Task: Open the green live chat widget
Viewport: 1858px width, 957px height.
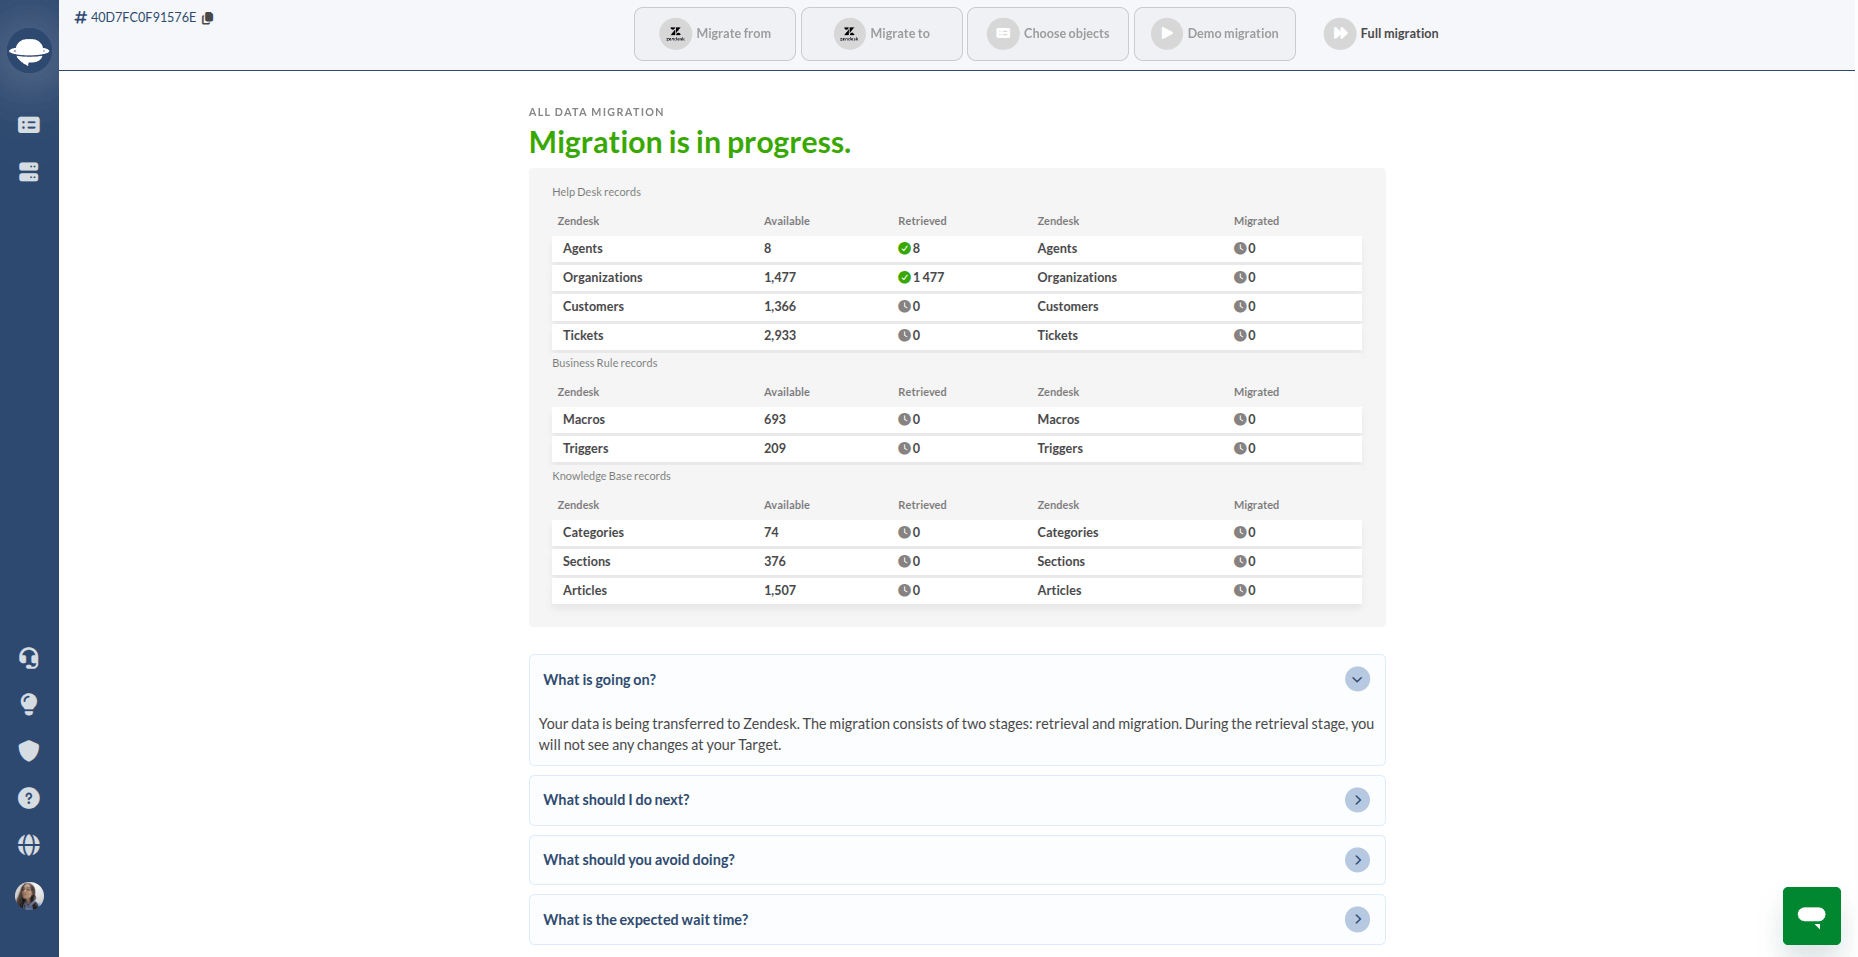Action: (x=1811, y=915)
